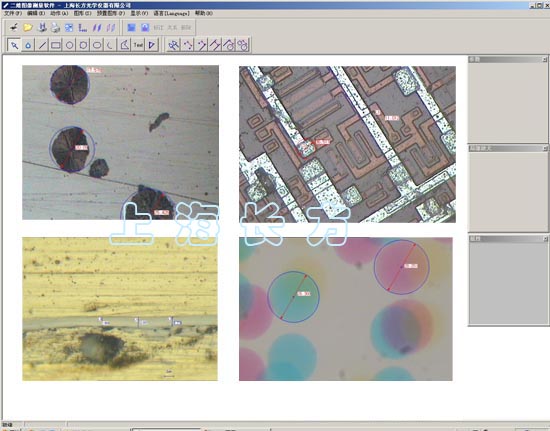Select the arrow pointer tool

click(14, 45)
